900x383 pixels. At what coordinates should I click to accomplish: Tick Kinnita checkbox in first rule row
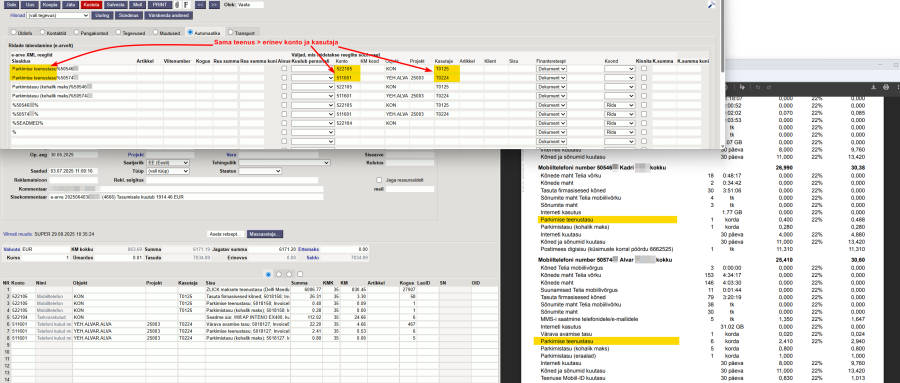click(644, 69)
